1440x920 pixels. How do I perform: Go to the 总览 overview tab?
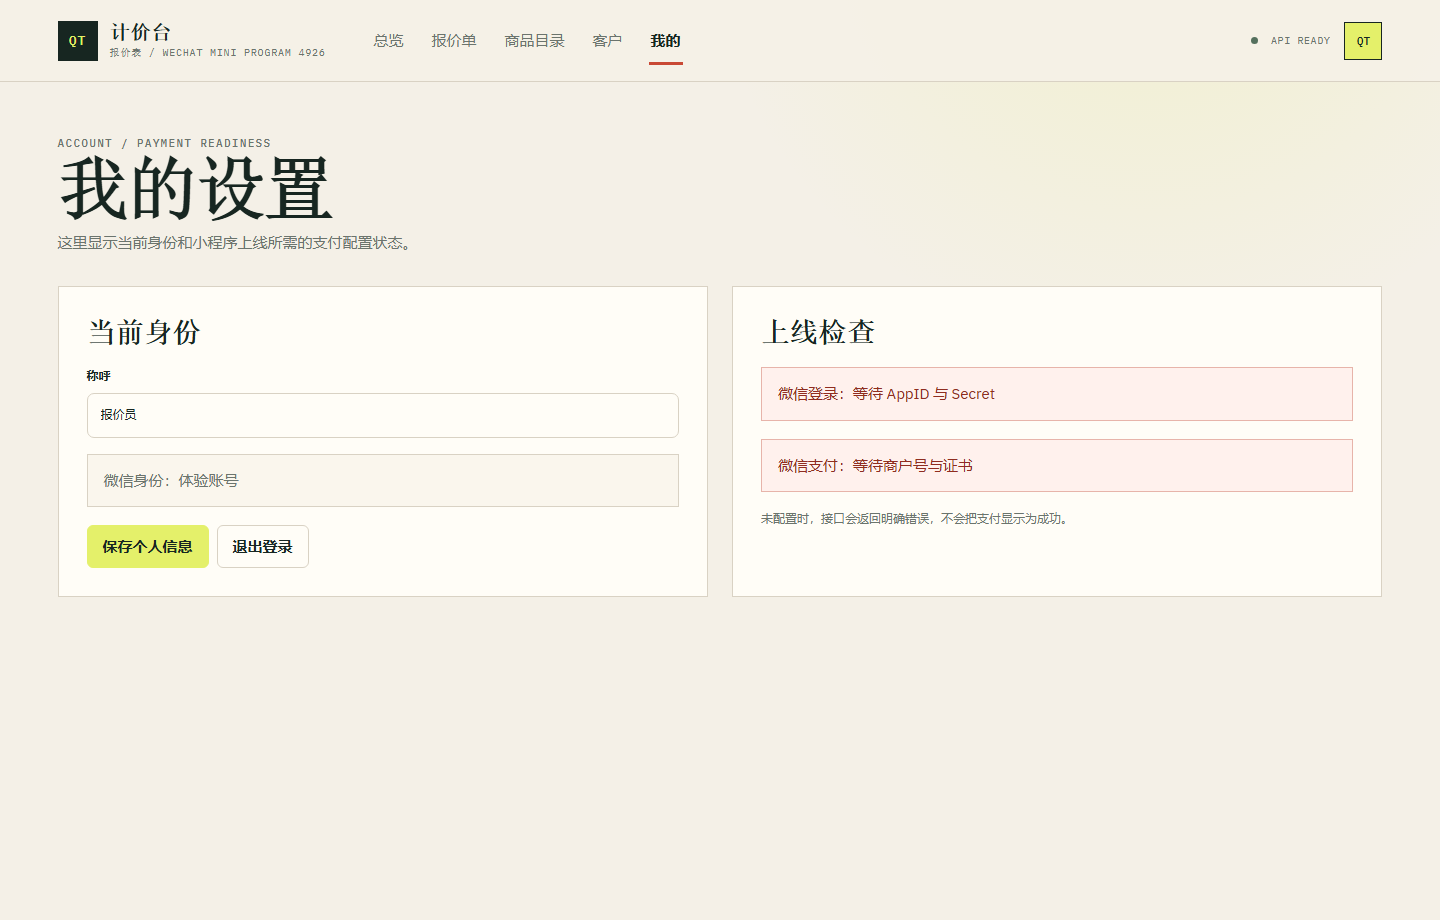[388, 41]
